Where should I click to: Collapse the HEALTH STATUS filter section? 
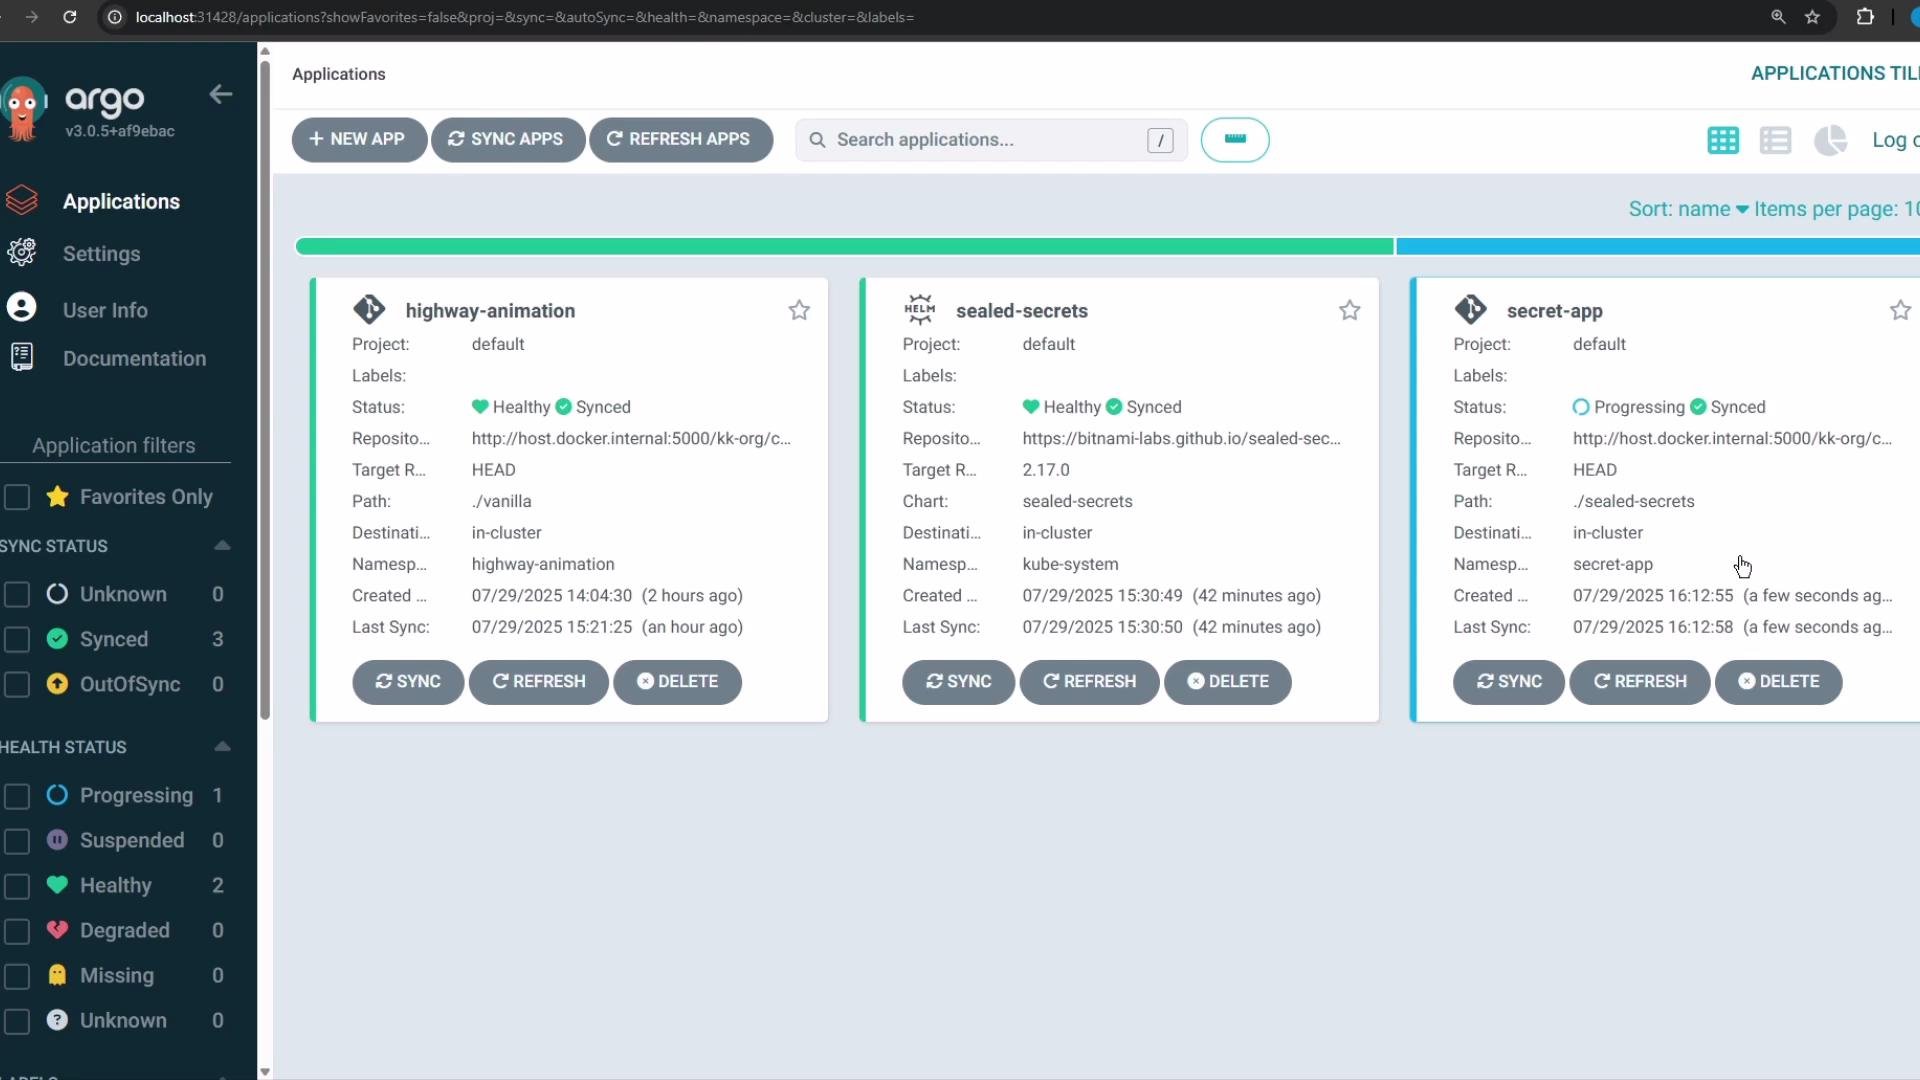tap(222, 747)
